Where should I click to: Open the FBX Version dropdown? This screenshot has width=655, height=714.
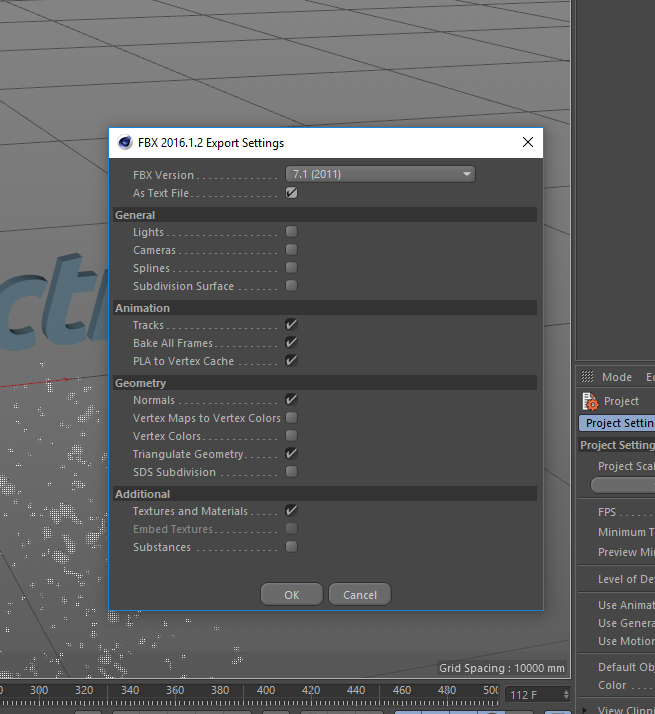point(380,174)
